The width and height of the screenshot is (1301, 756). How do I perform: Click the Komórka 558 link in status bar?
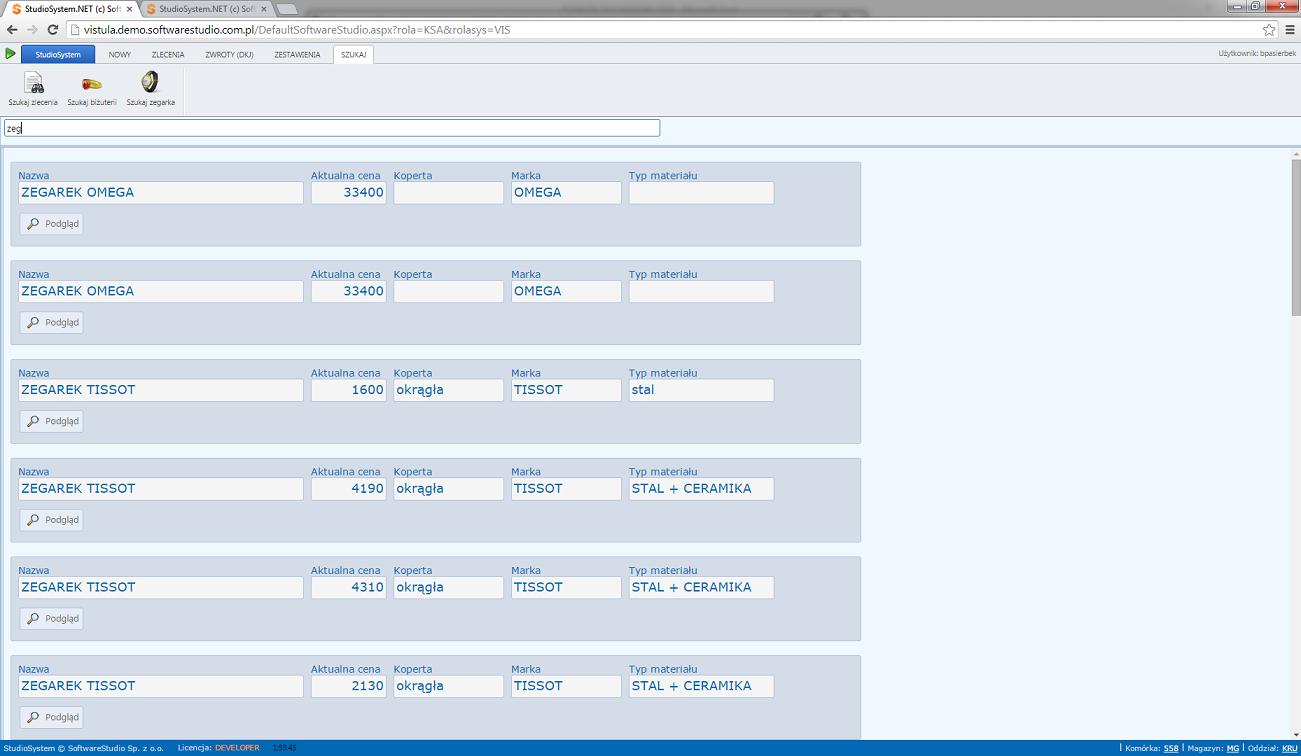pos(1171,748)
